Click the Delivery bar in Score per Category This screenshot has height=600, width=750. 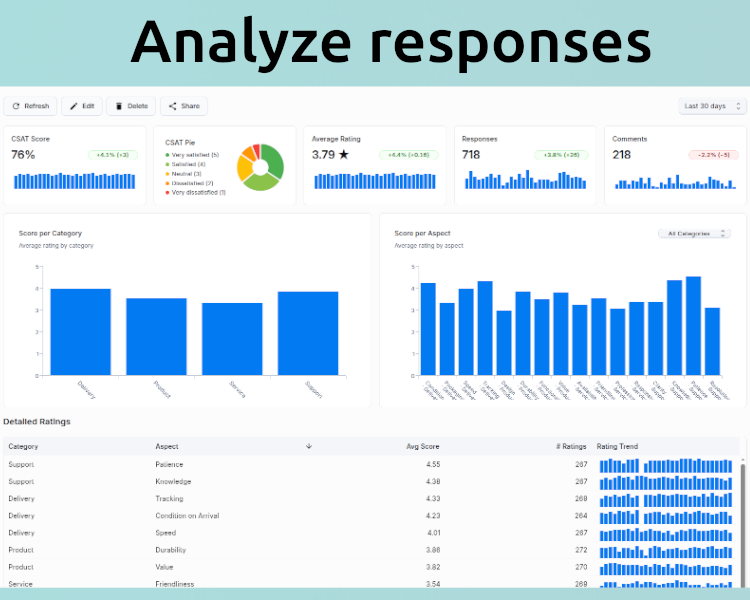(x=80, y=331)
